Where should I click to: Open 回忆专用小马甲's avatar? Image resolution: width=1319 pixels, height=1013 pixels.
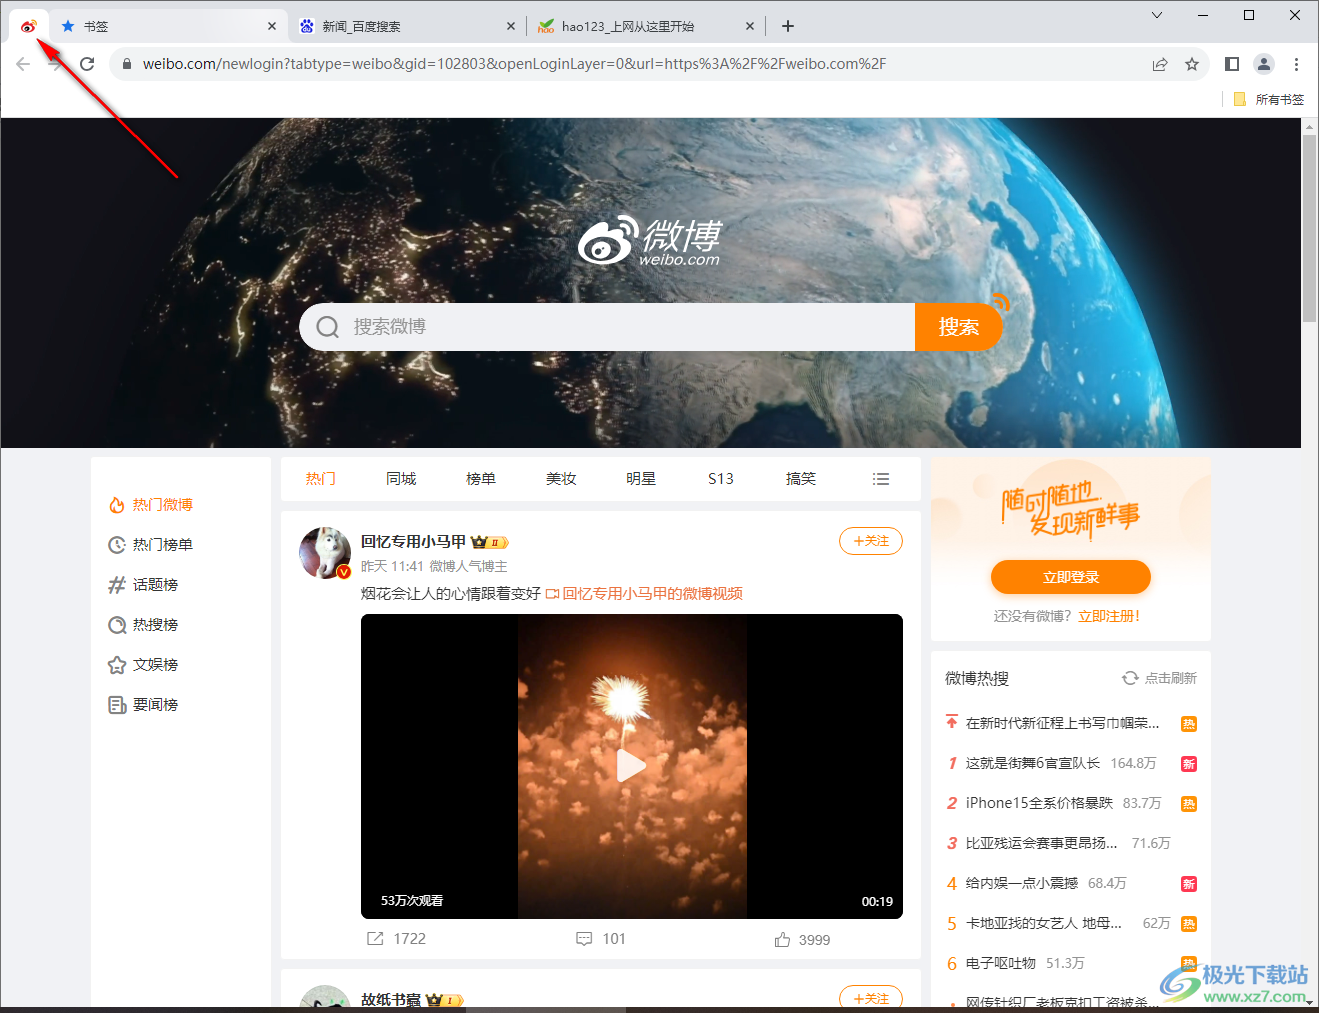(325, 553)
